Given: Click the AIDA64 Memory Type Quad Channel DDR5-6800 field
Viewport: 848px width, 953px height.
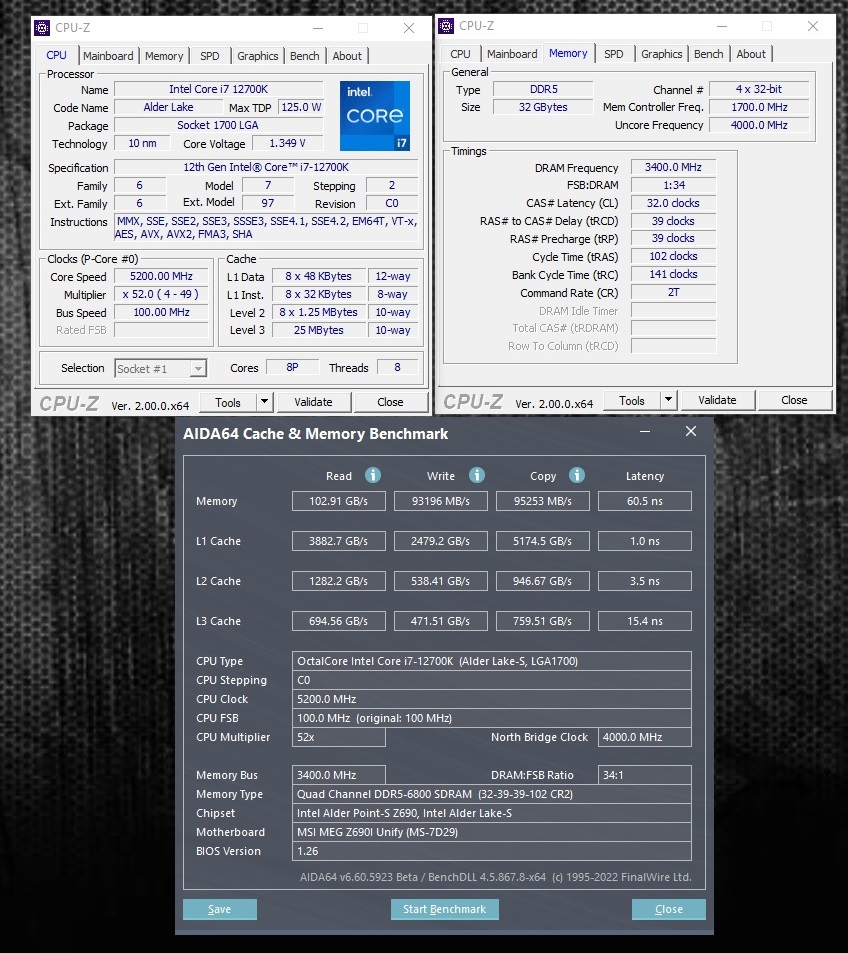Looking at the screenshot, I should 492,794.
